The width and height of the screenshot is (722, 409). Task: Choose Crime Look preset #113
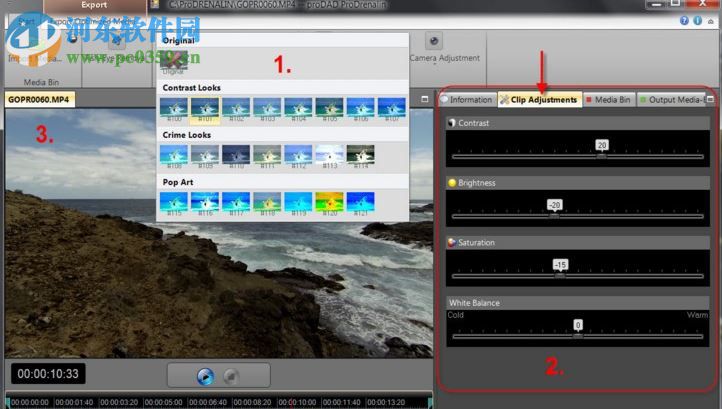coord(328,153)
